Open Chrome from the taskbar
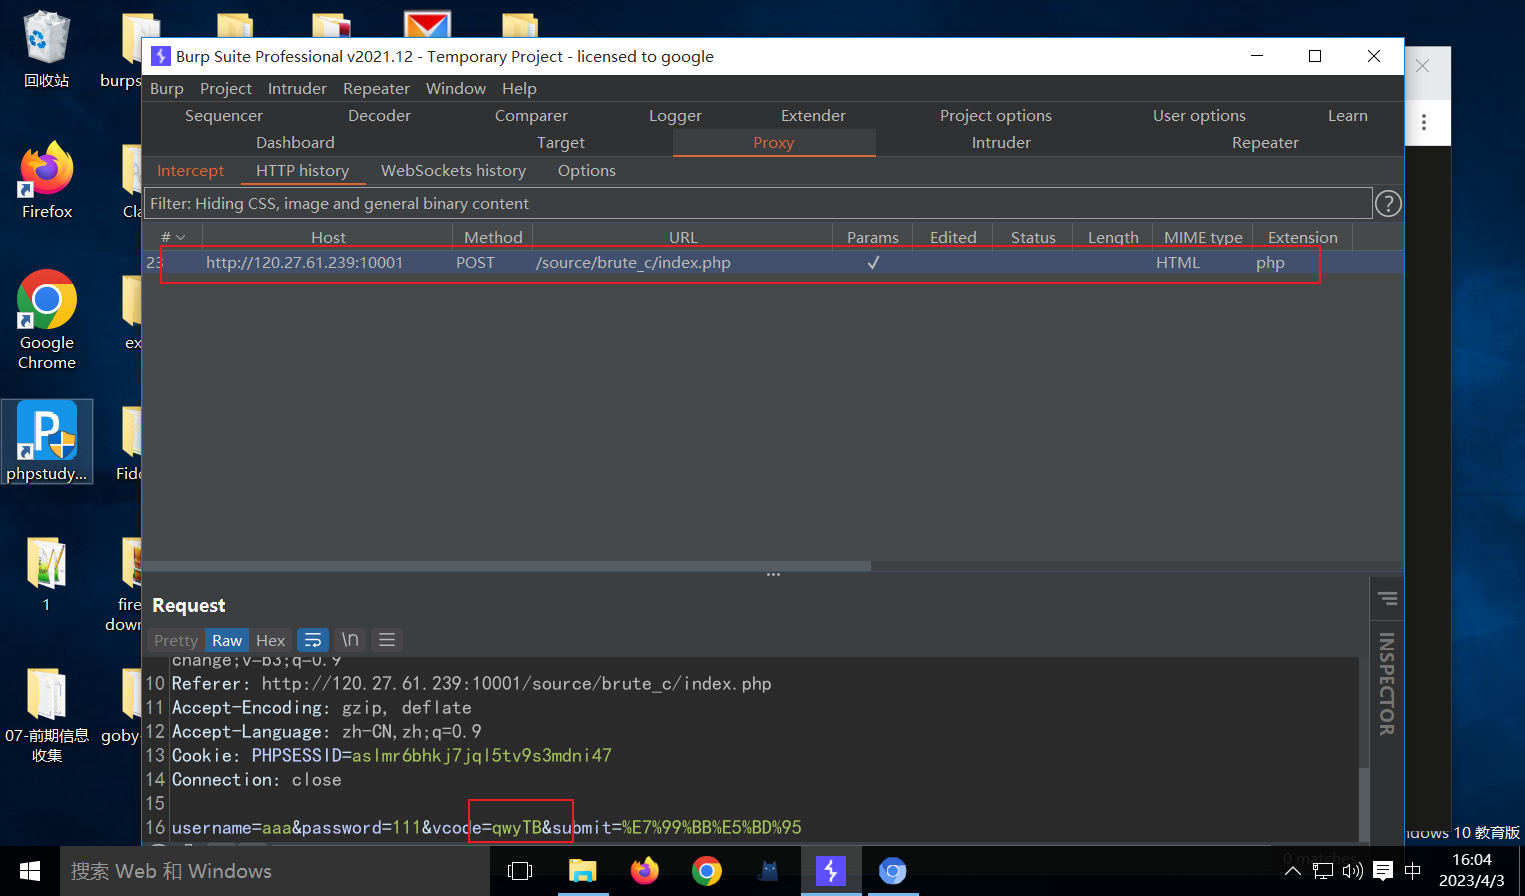This screenshot has height=896, width=1525. click(x=707, y=871)
